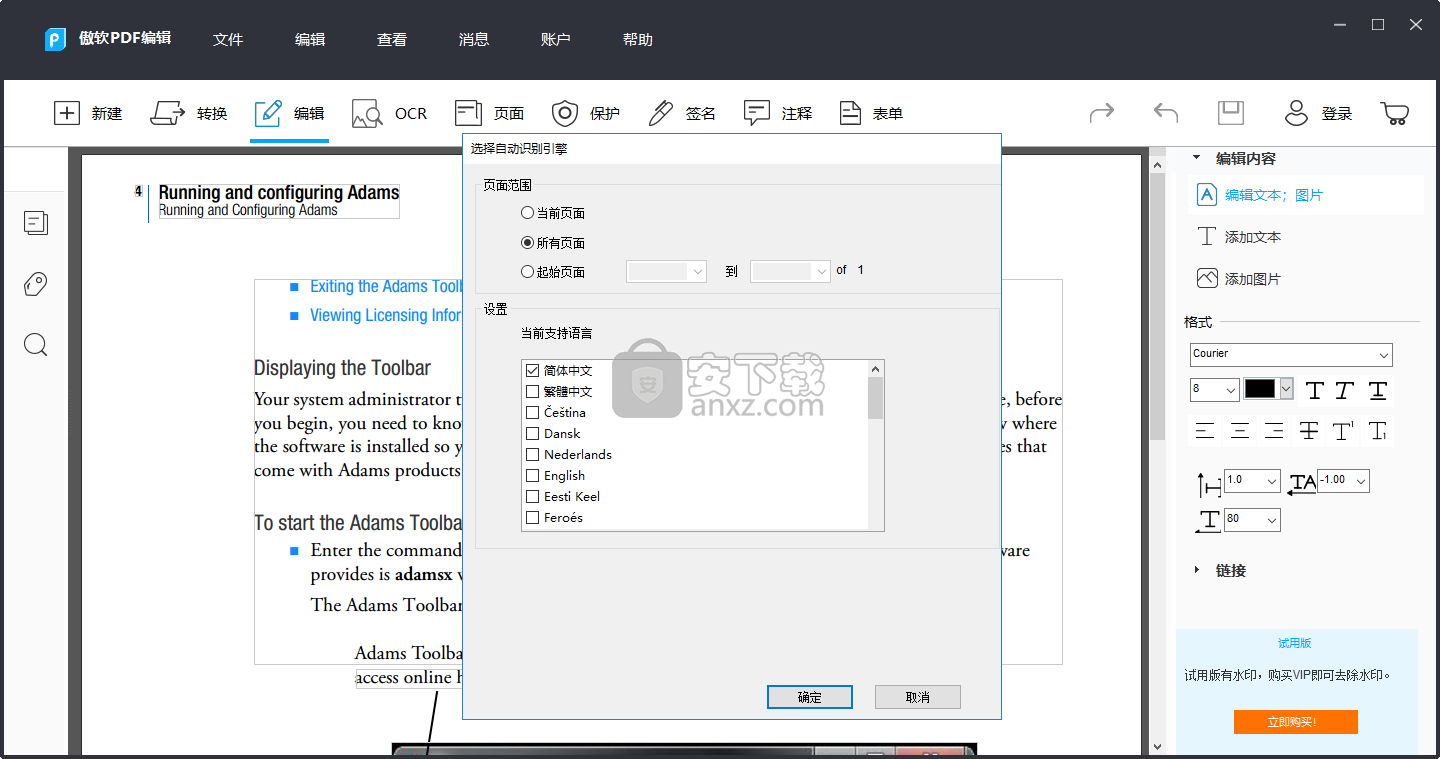Click the 新建 (New) toolbar icon
The image size is (1440, 759).
[67, 113]
